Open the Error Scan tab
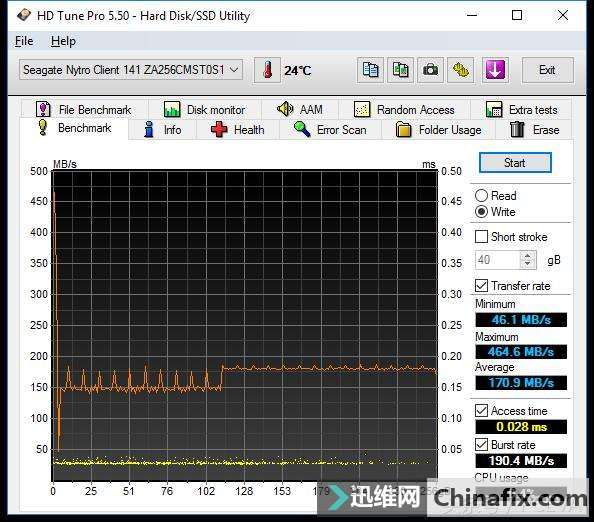Image resolution: width=594 pixels, height=522 pixels. pos(331,130)
